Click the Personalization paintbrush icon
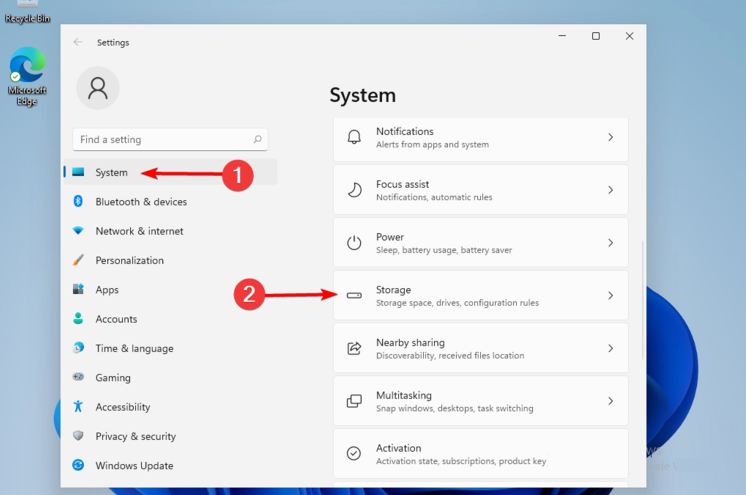The width and height of the screenshot is (746, 495). [x=78, y=260]
